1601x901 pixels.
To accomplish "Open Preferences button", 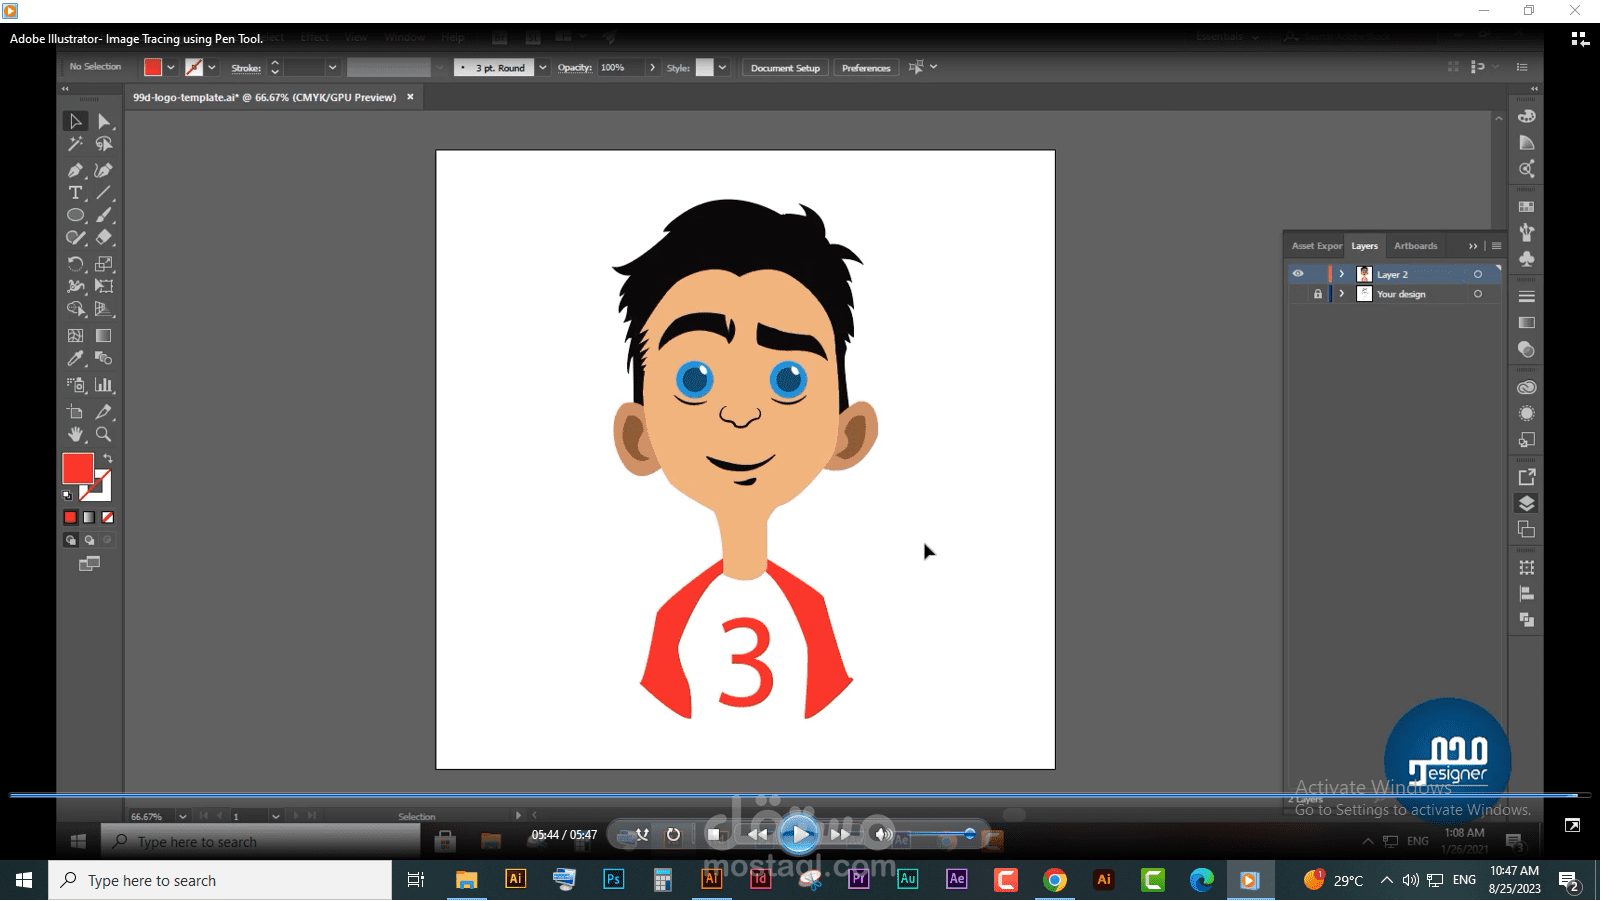I will pos(866,68).
